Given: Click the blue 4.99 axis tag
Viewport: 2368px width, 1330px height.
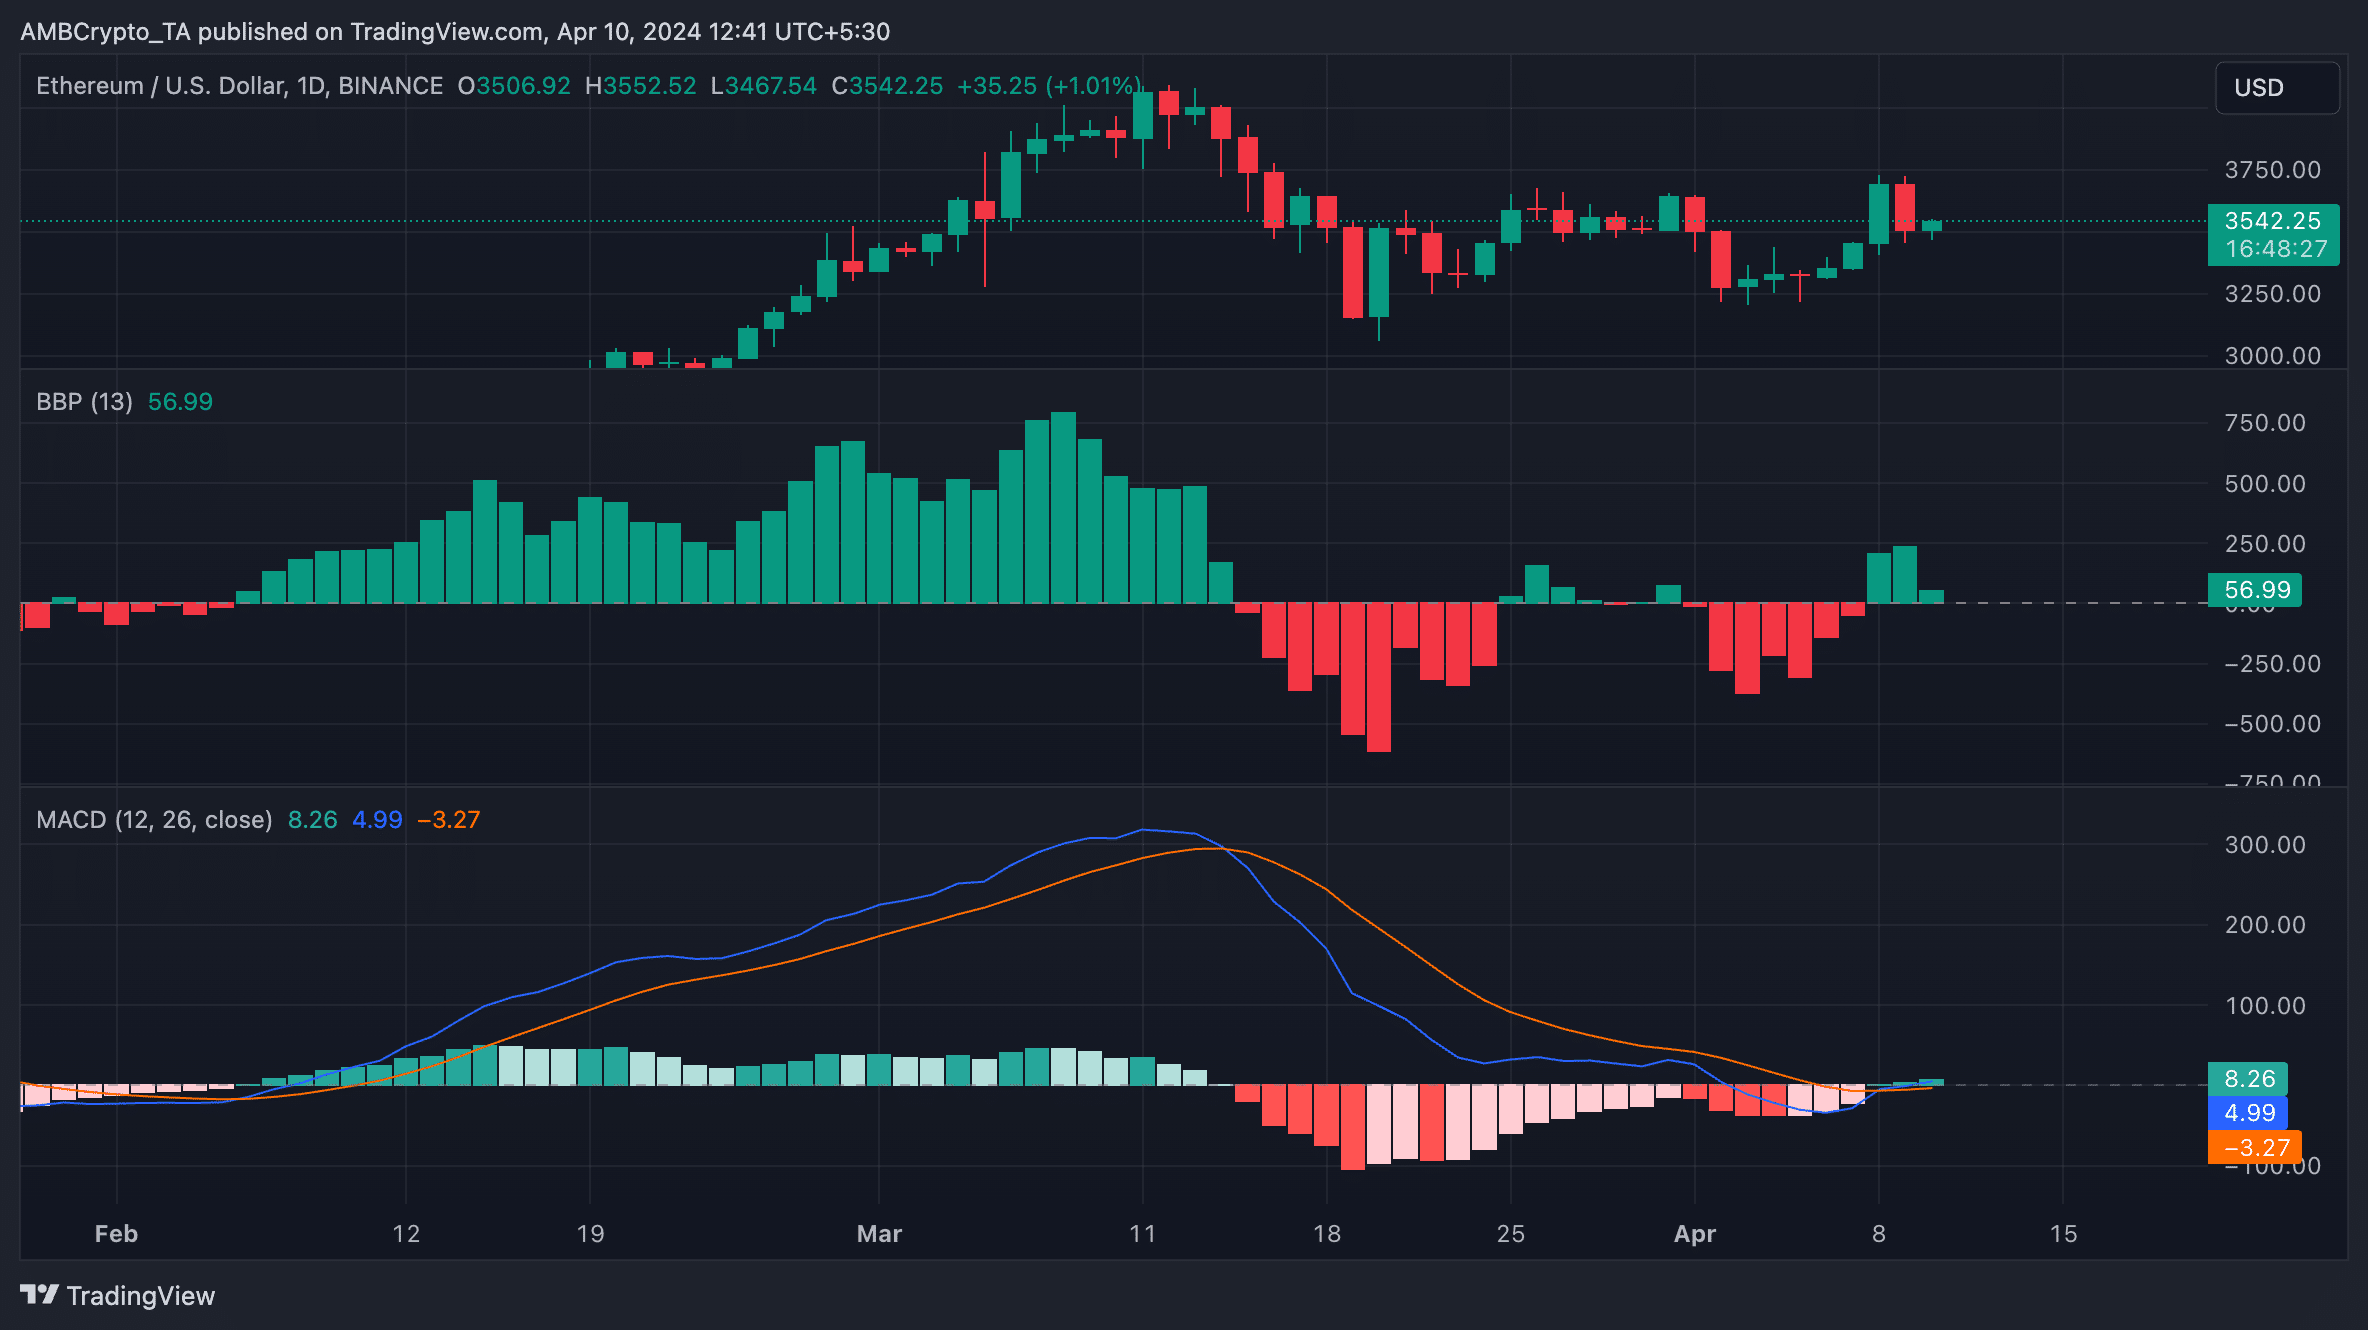Looking at the screenshot, I should coord(2248,1113).
